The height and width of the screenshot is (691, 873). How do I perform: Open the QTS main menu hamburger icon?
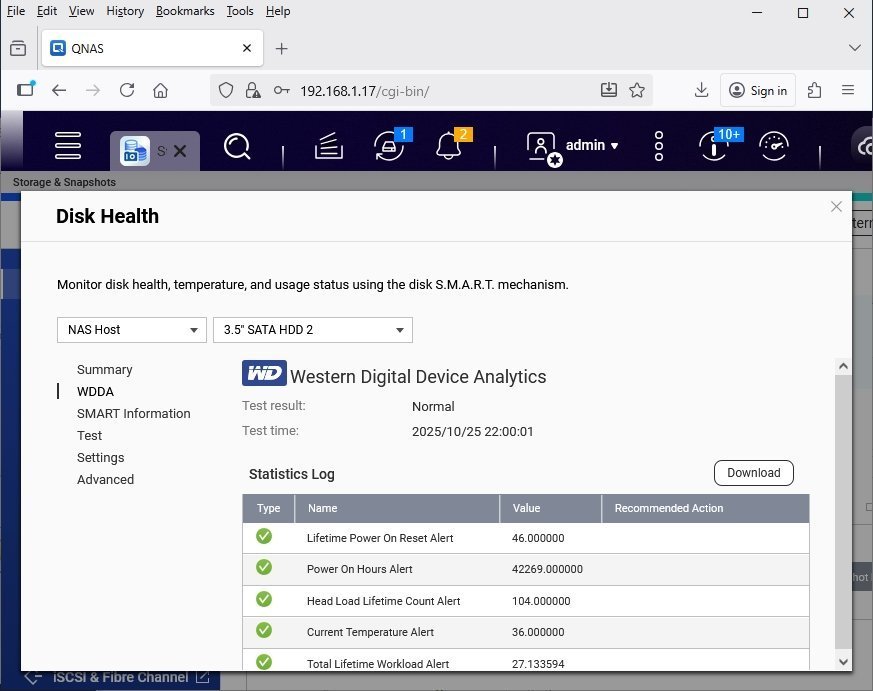point(68,146)
